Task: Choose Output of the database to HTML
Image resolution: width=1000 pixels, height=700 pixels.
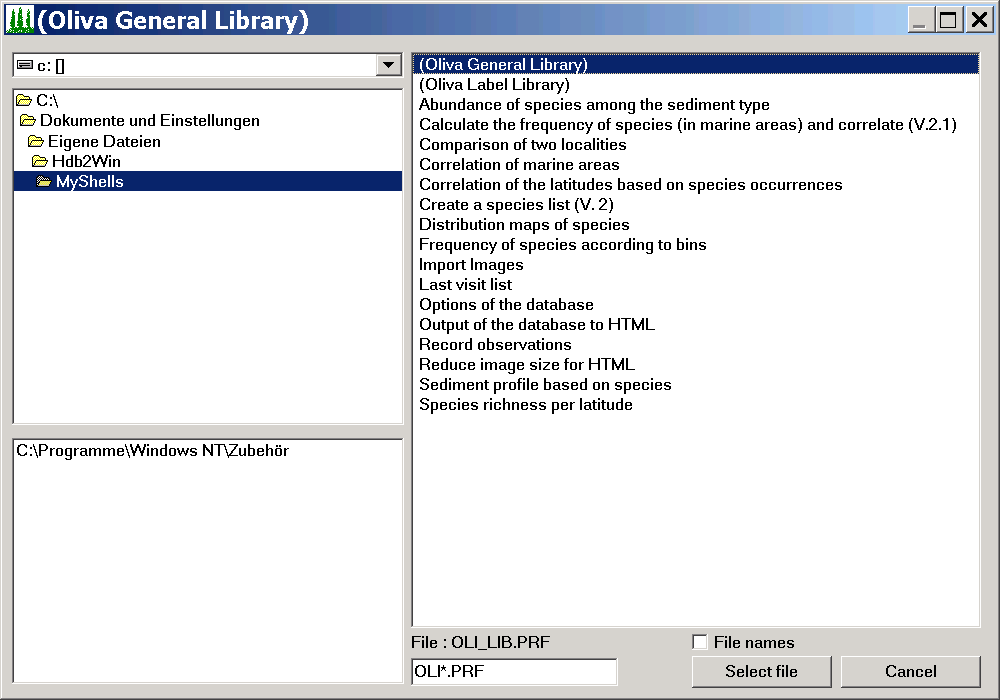Action: (537, 325)
